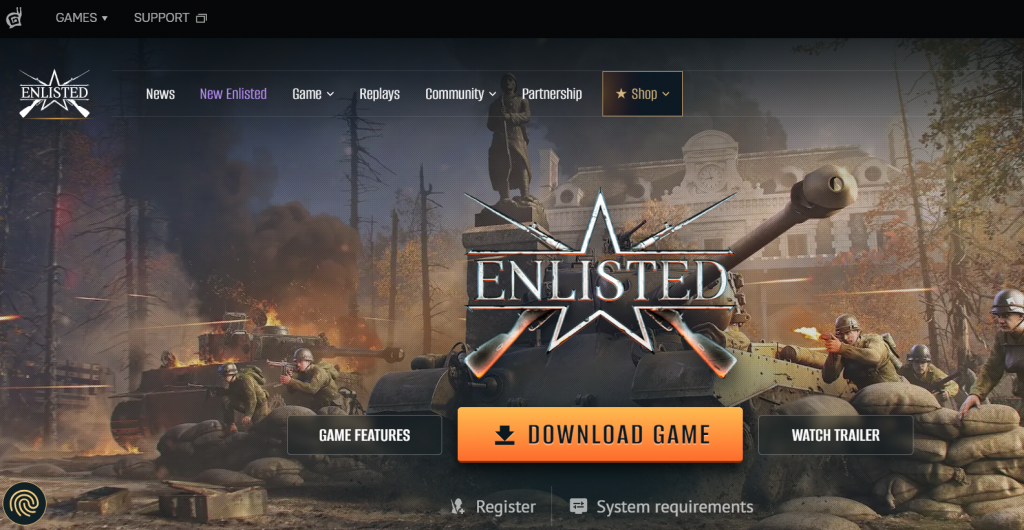Open the System requirements link
Image resolution: width=1024 pixels, height=530 pixels.
pyautogui.click(x=675, y=507)
